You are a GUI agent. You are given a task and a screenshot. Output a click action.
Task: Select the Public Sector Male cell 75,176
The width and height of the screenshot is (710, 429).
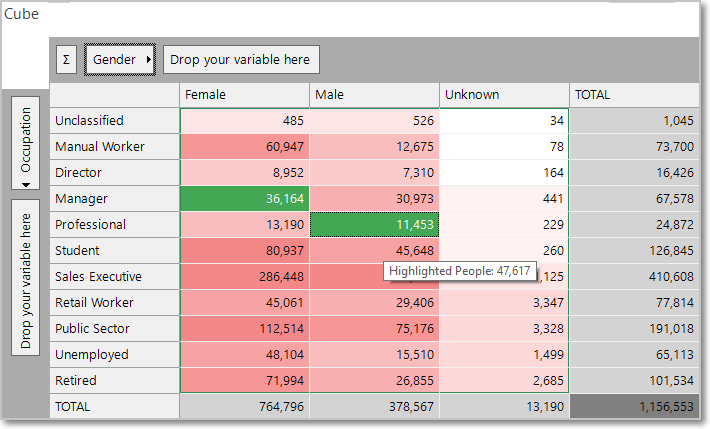coord(374,328)
